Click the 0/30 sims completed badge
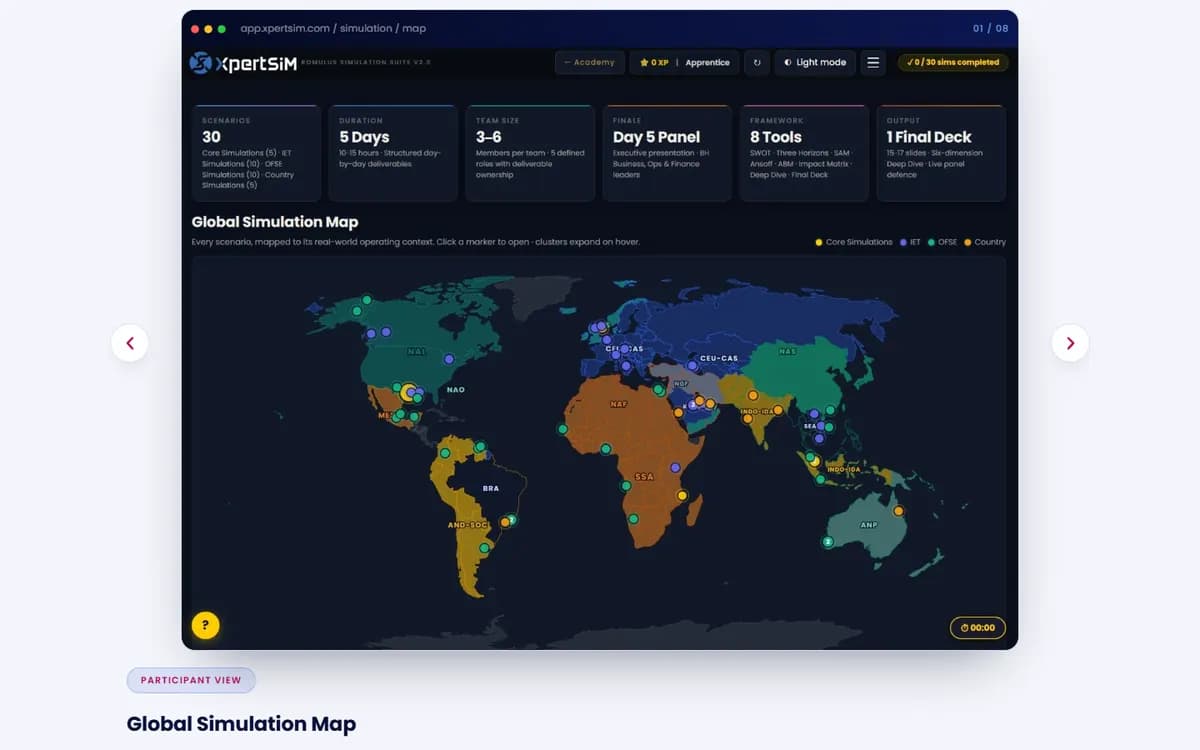The height and width of the screenshot is (750, 1200). [953, 62]
